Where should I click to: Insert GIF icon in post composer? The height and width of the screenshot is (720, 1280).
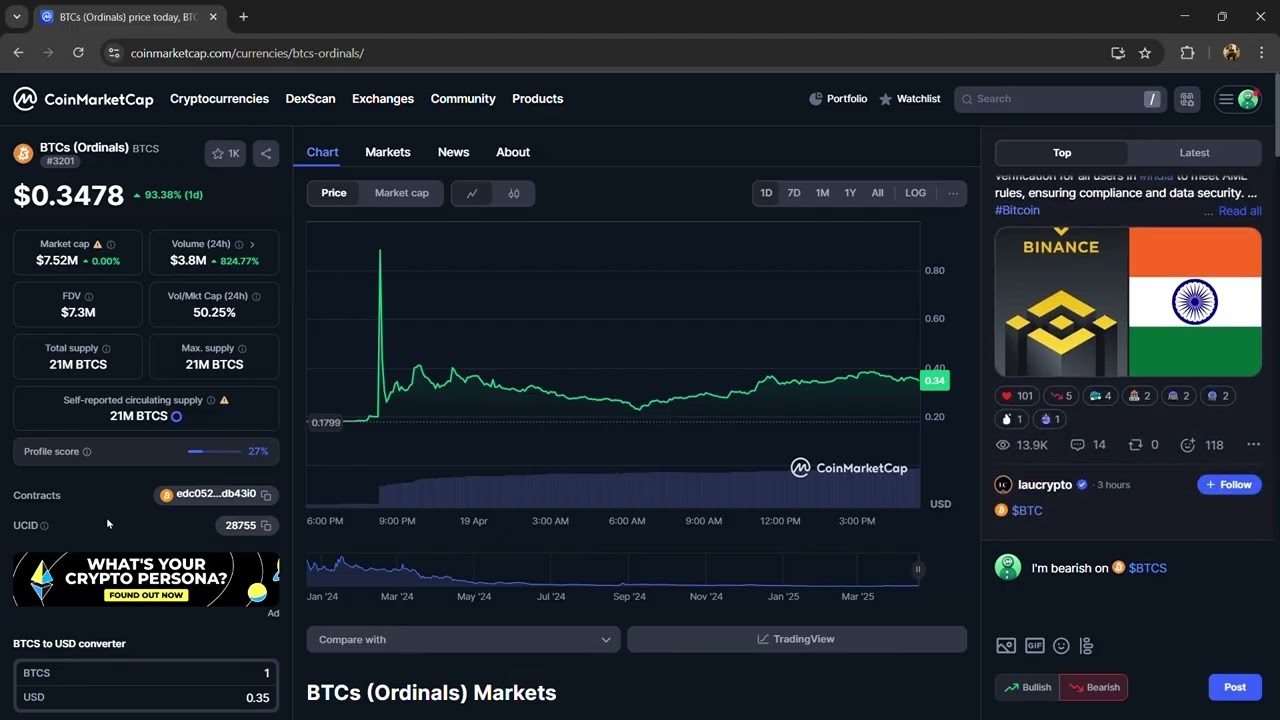click(x=1034, y=646)
